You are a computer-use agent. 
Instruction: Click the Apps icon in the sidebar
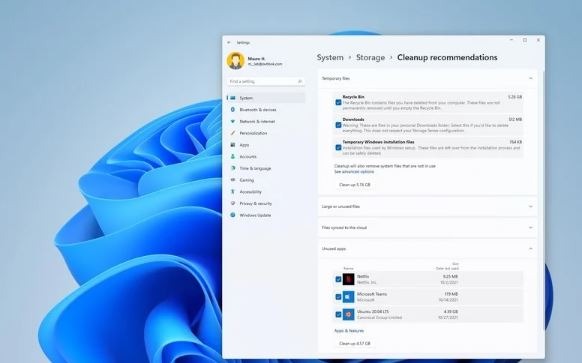(x=233, y=145)
